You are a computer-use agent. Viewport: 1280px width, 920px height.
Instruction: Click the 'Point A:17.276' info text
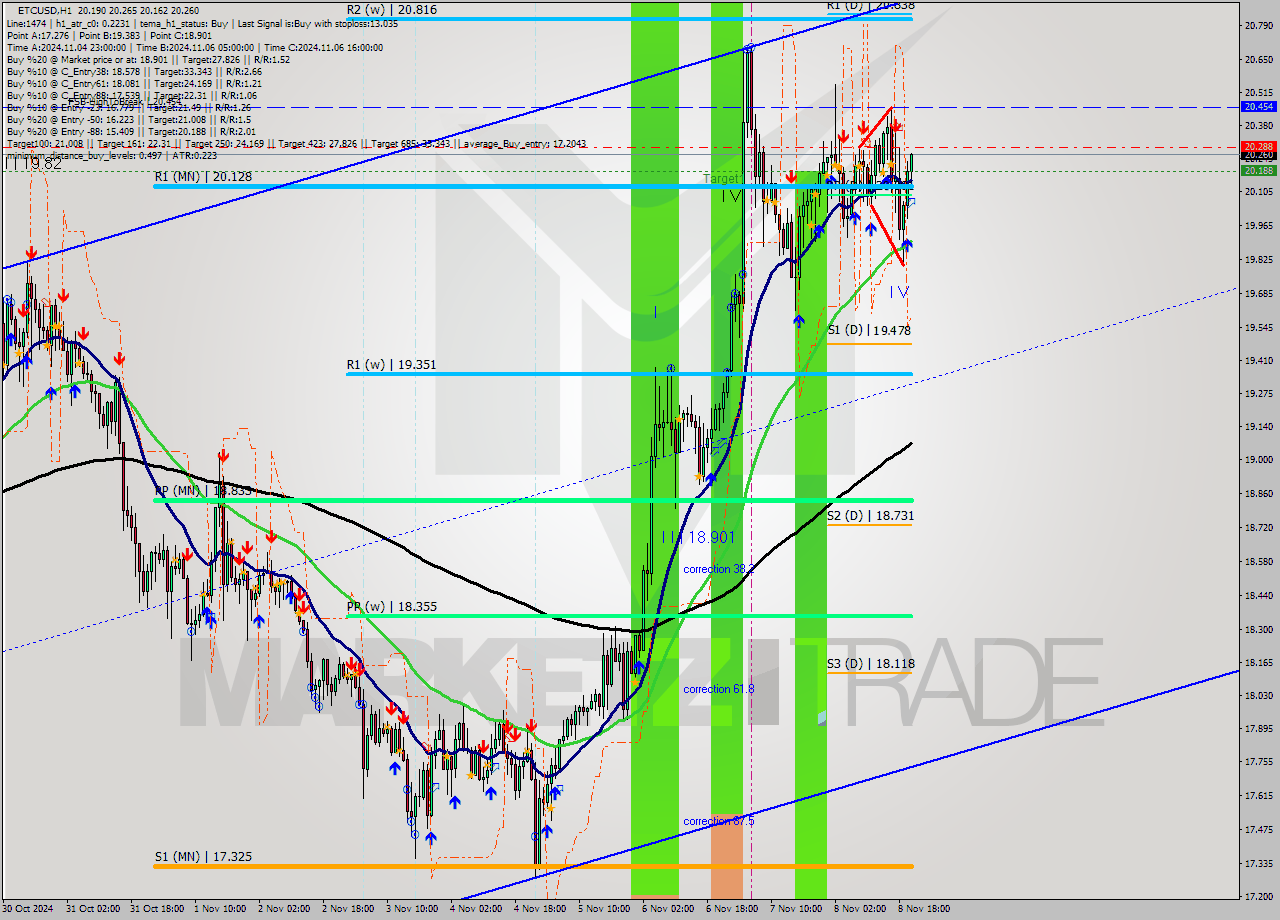point(39,35)
